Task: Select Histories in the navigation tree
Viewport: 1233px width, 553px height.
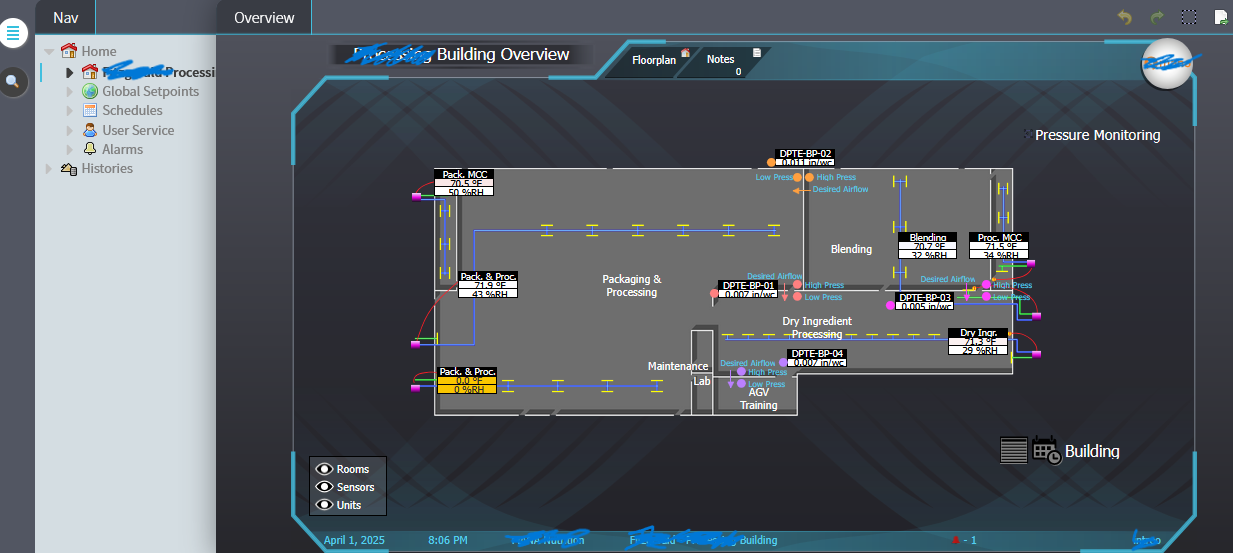Action: (107, 168)
